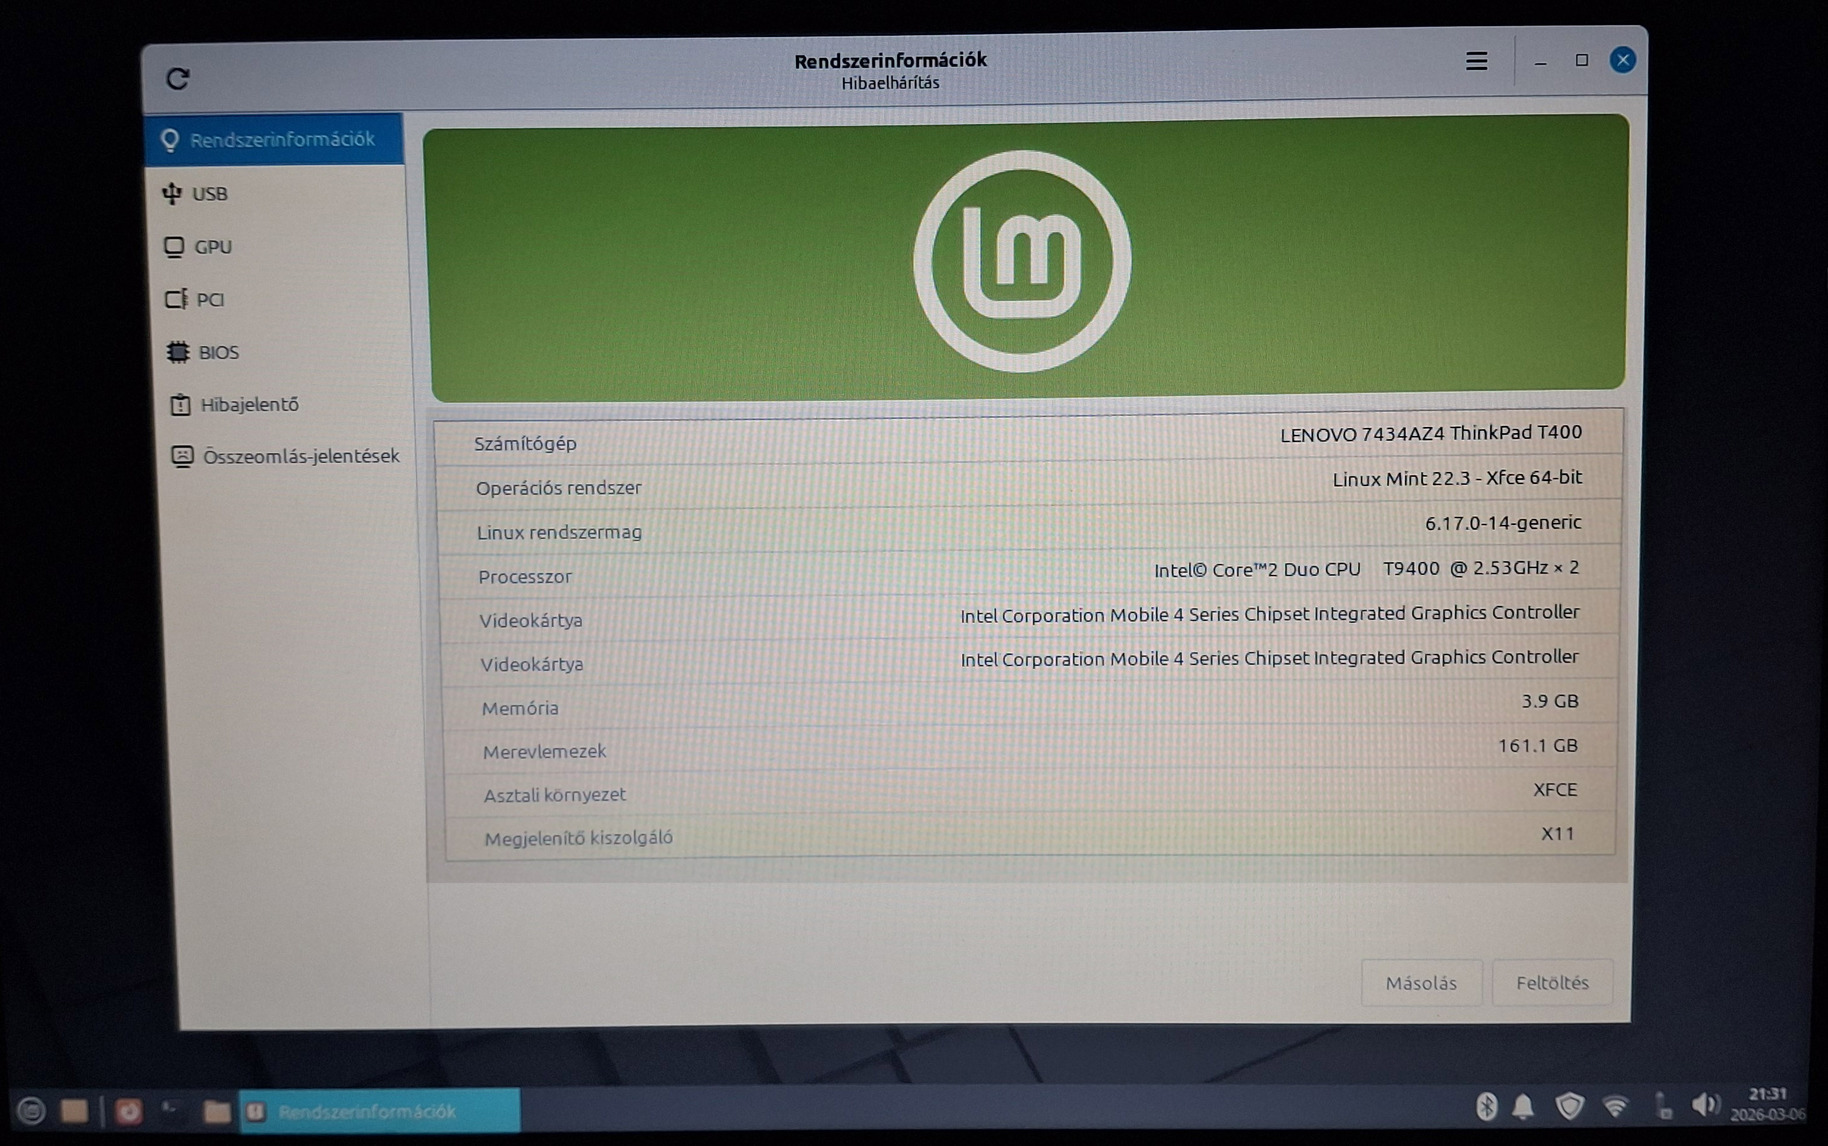1828x1146 pixels.
Task: Click the kernel value 6.17.0-14-generic
Action: (x=1503, y=523)
